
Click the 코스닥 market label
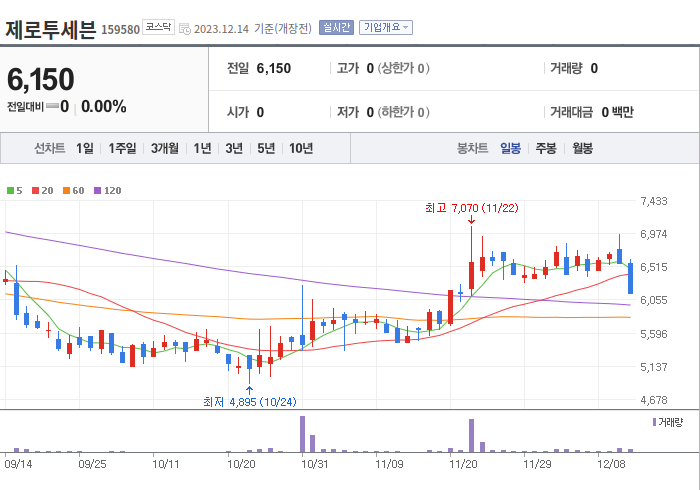pyautogui.click(x=158, y=27)
